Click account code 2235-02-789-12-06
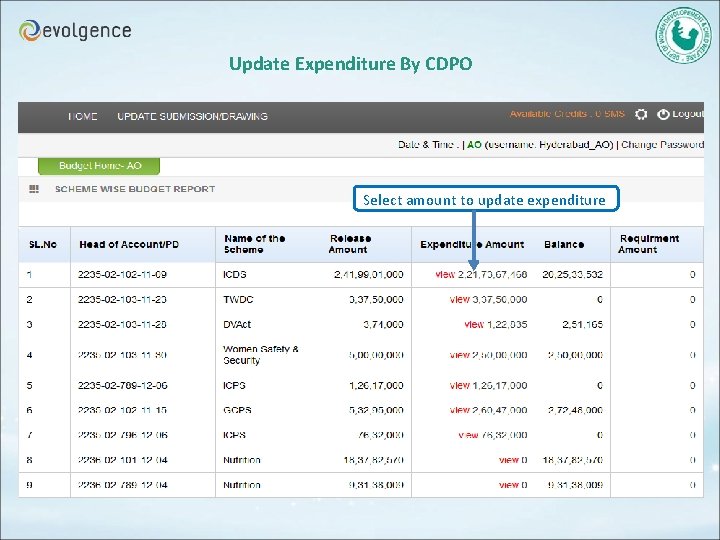Viewport: 720px width, 540px height. coord(122,385)
